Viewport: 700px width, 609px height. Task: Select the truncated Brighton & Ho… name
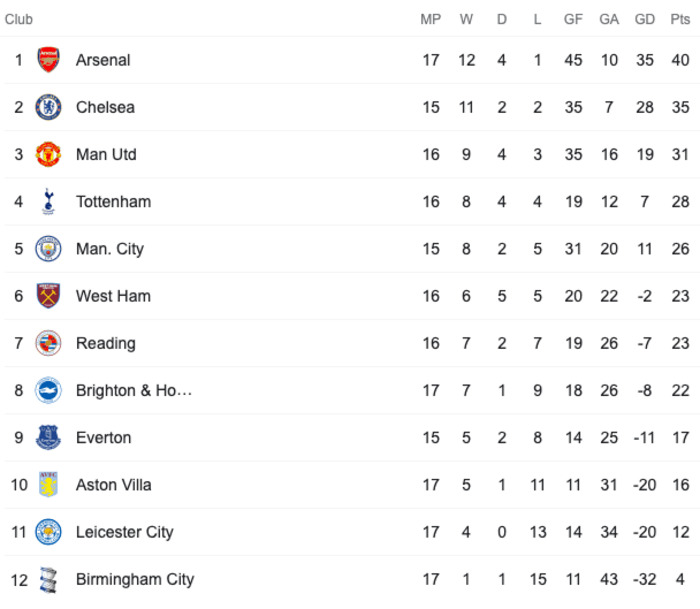[x=134, y=390]
